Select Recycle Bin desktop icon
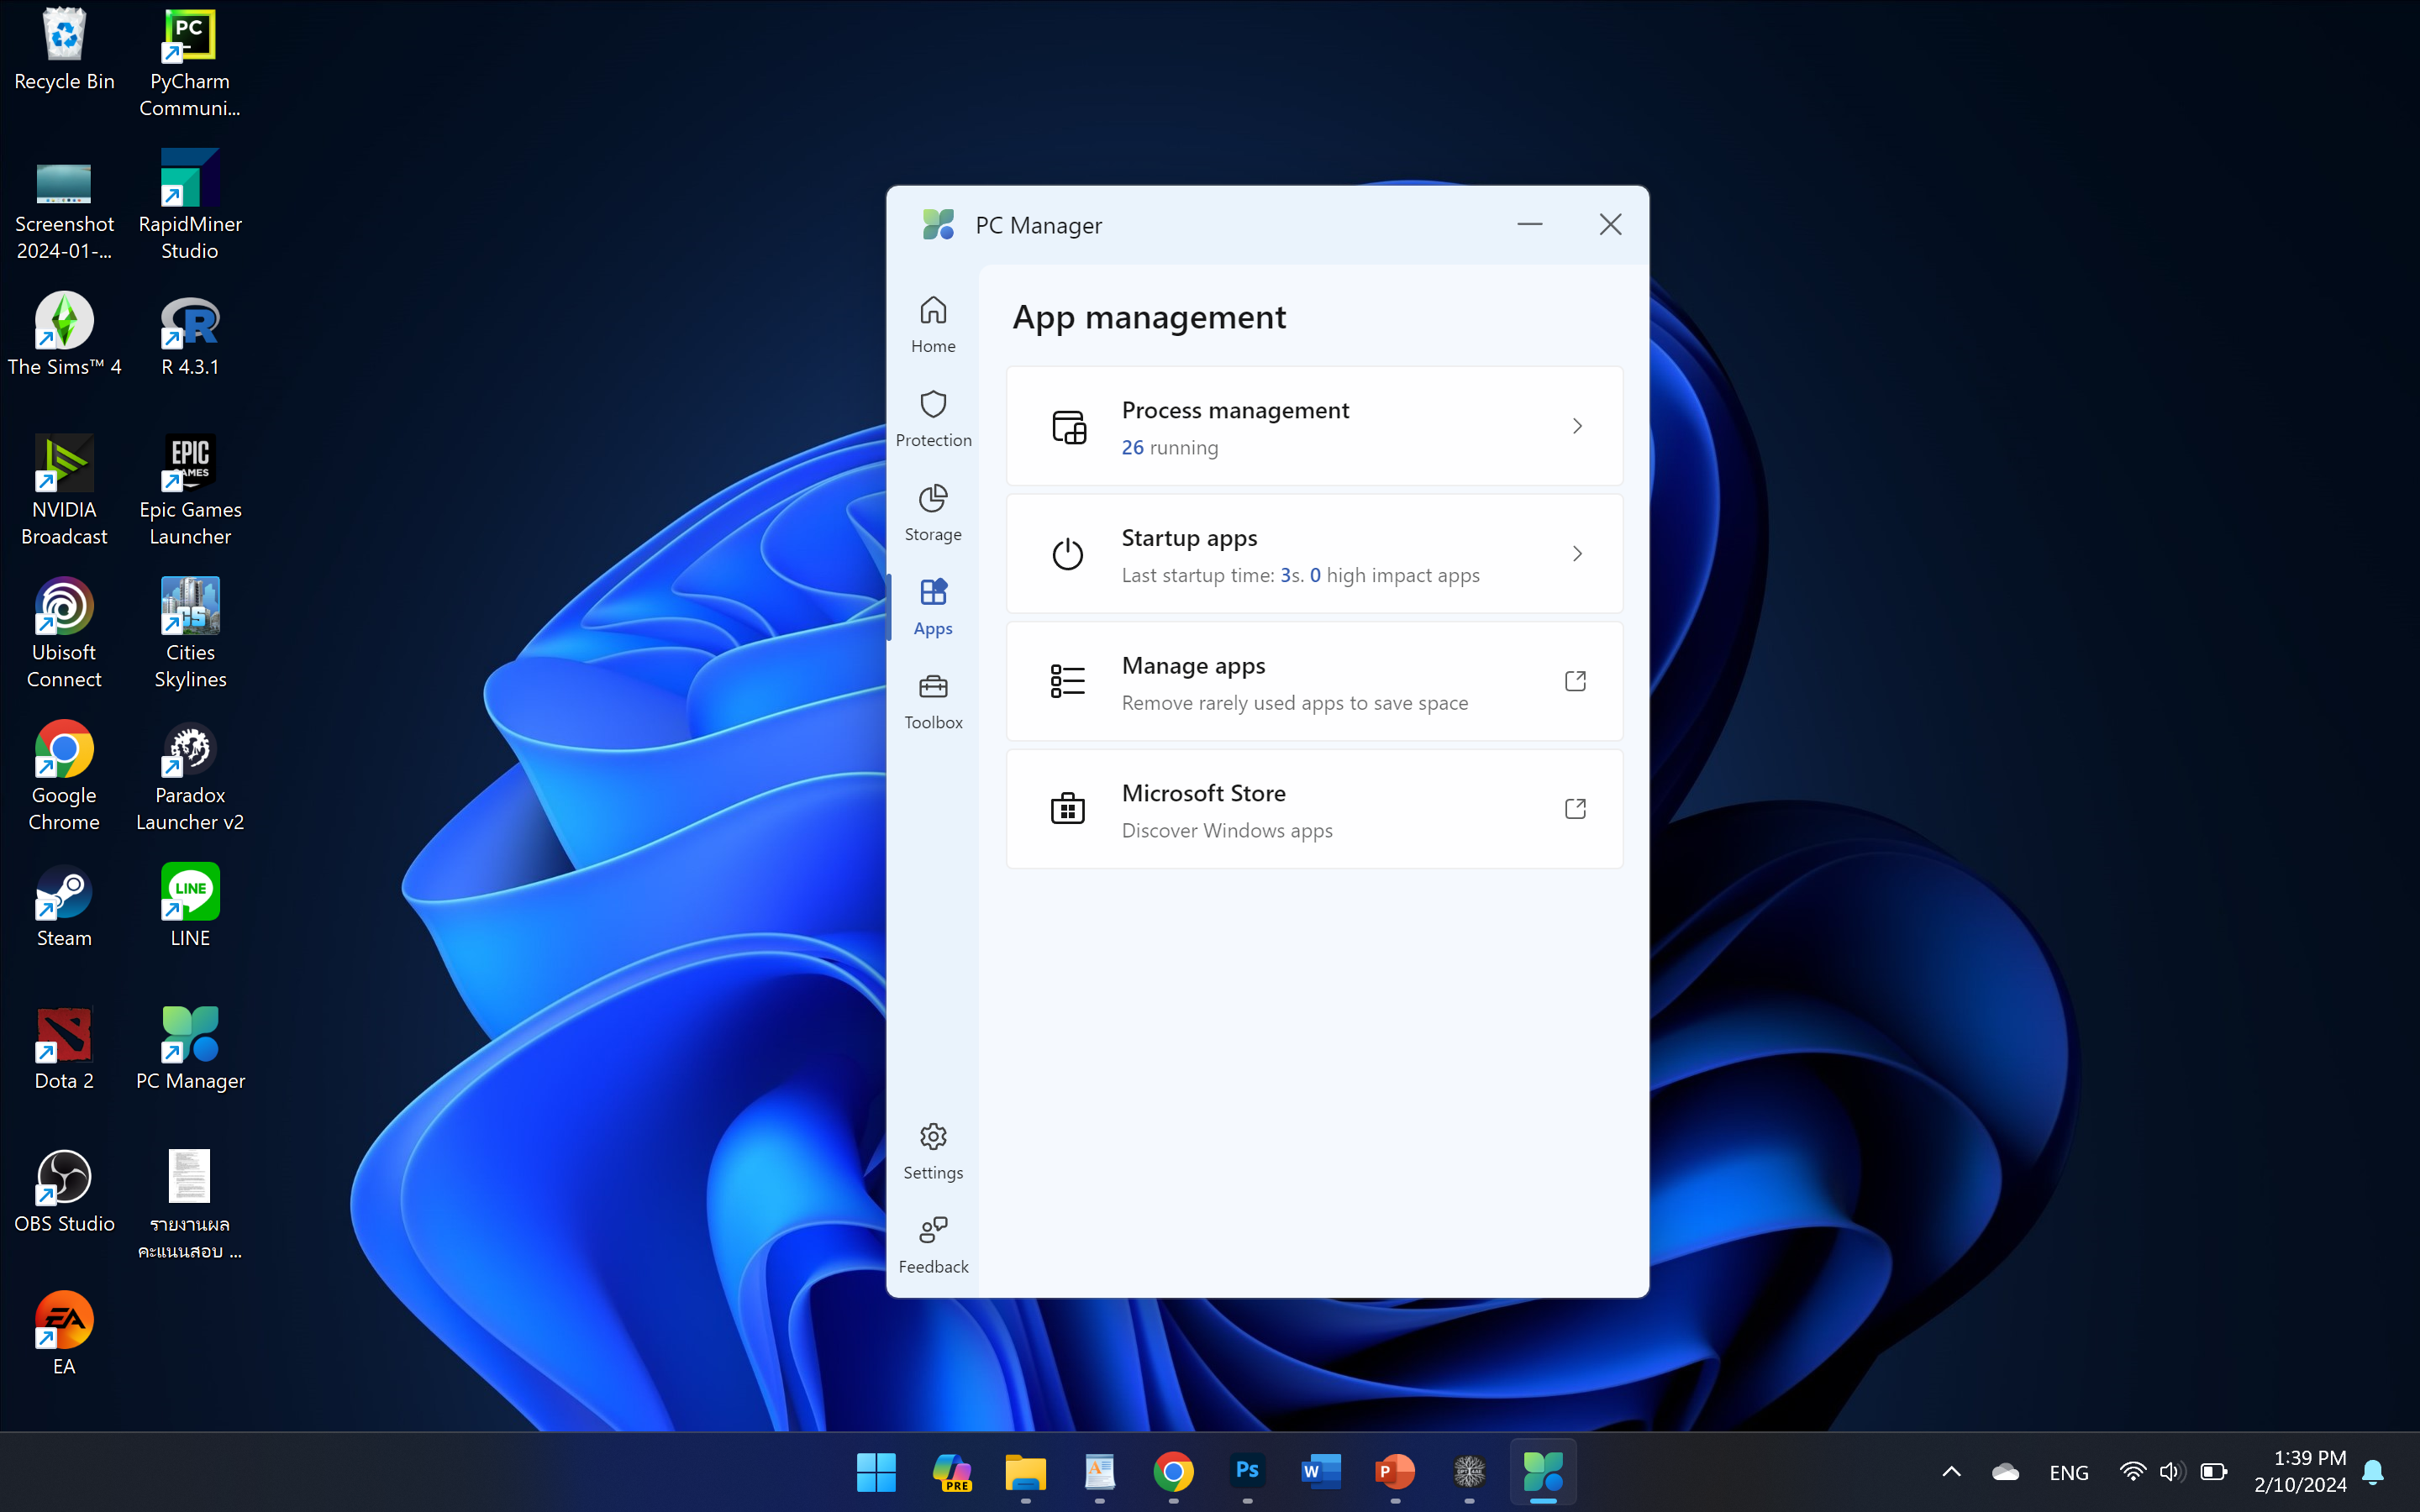The height and width of the screenshot is (1512, 2420). 64,51
